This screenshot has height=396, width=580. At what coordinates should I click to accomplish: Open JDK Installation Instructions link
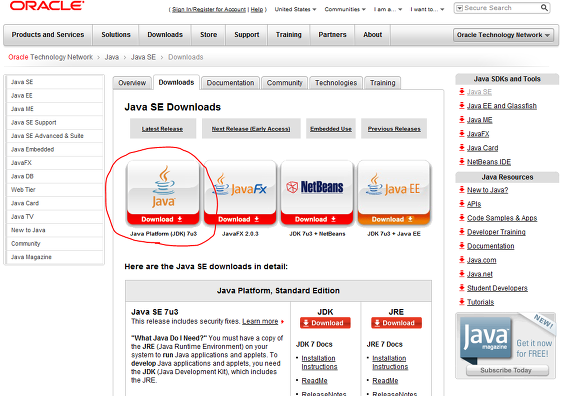click(319, 362)
